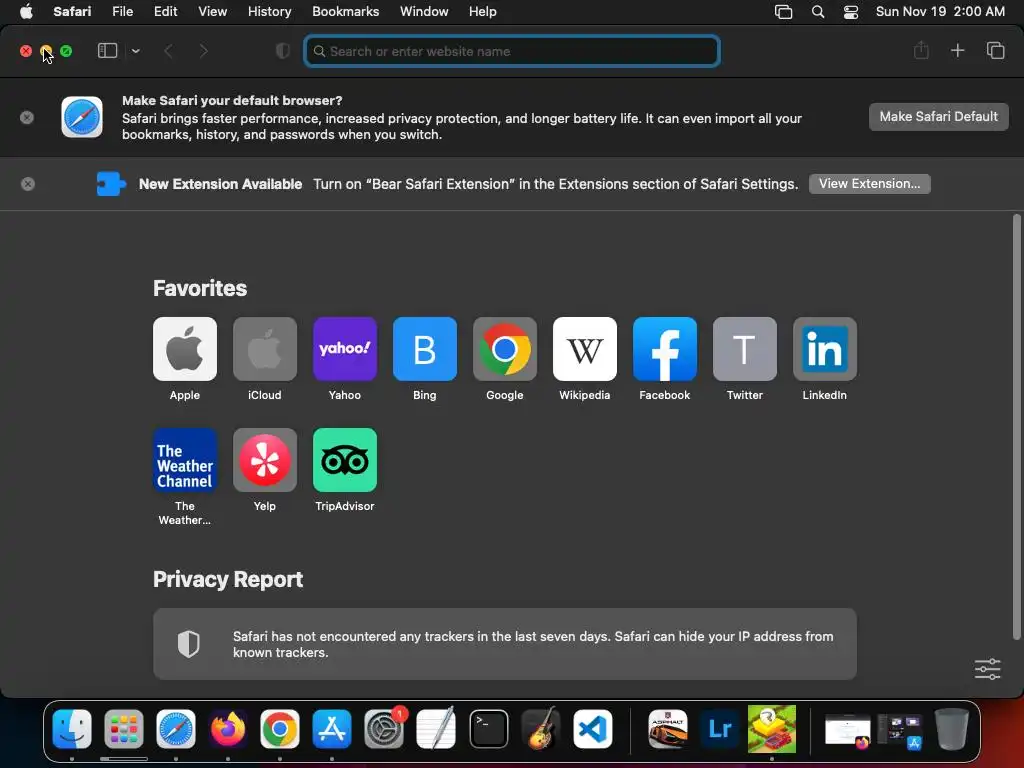Launch GarageBand from the Dock

(x=541, y=728)
